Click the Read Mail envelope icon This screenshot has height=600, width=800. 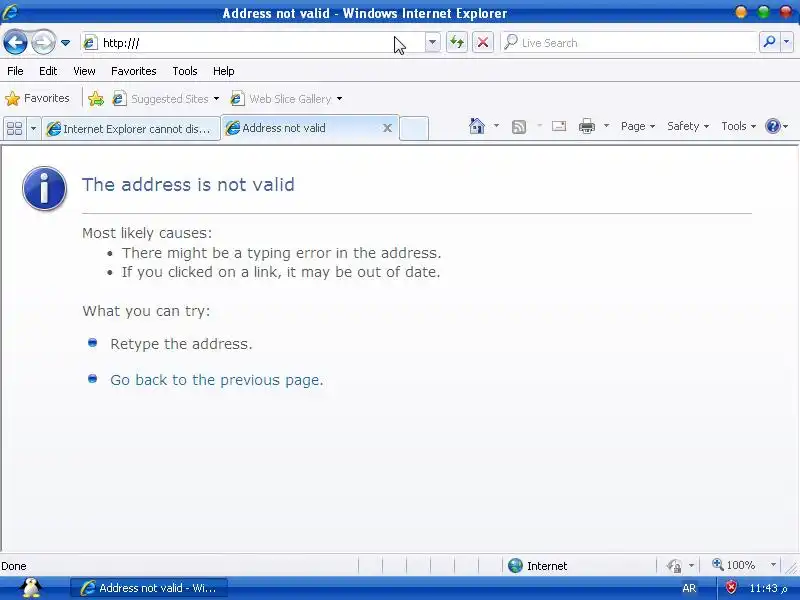coord(559,126)
